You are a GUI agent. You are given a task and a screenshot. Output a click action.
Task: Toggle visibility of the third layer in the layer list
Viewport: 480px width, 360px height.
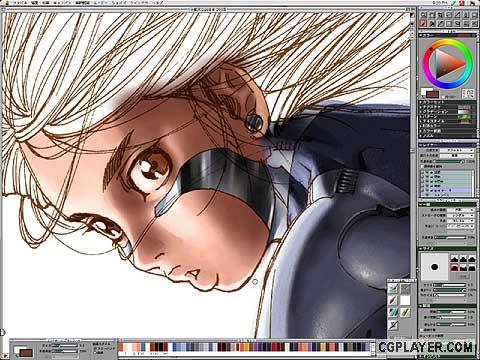(426, 181)
